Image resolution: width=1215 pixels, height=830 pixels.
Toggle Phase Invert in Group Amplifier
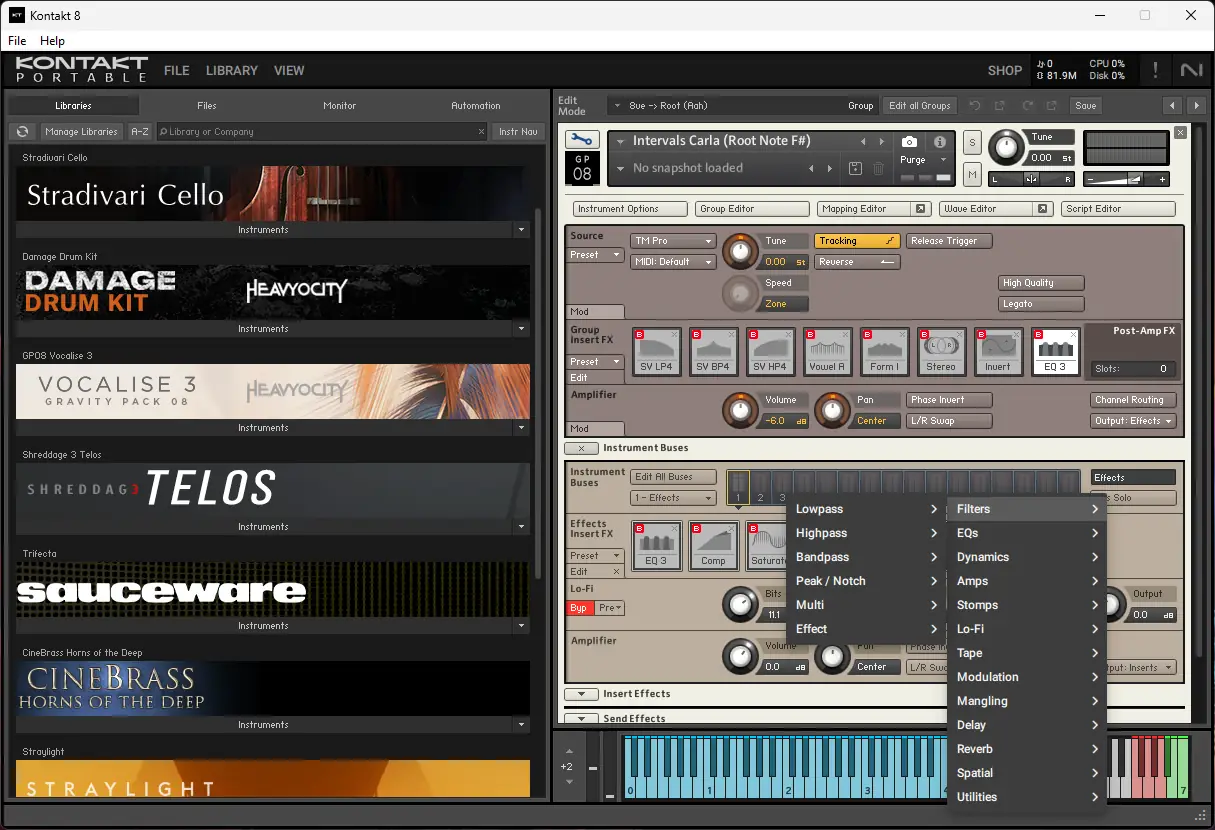click(949, 400)
